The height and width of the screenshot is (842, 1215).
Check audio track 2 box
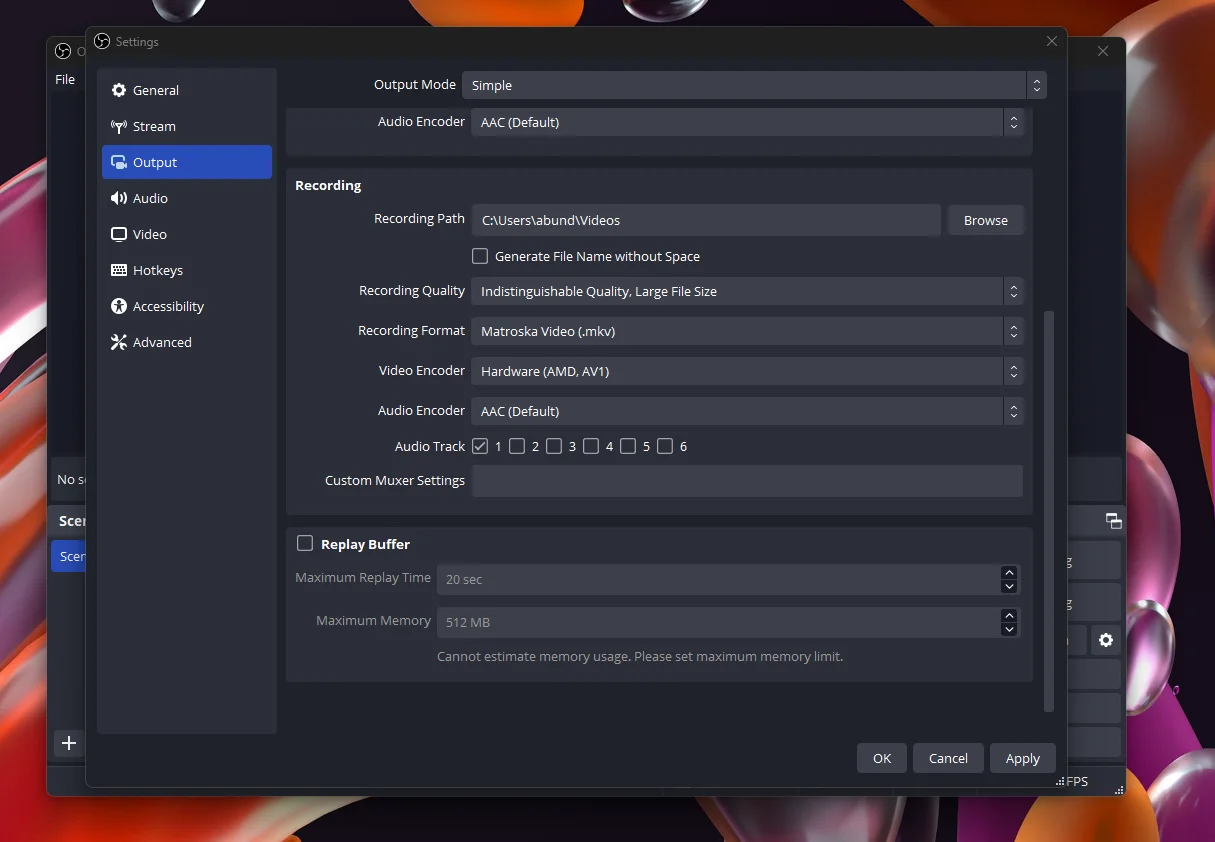tap(517, 446)
